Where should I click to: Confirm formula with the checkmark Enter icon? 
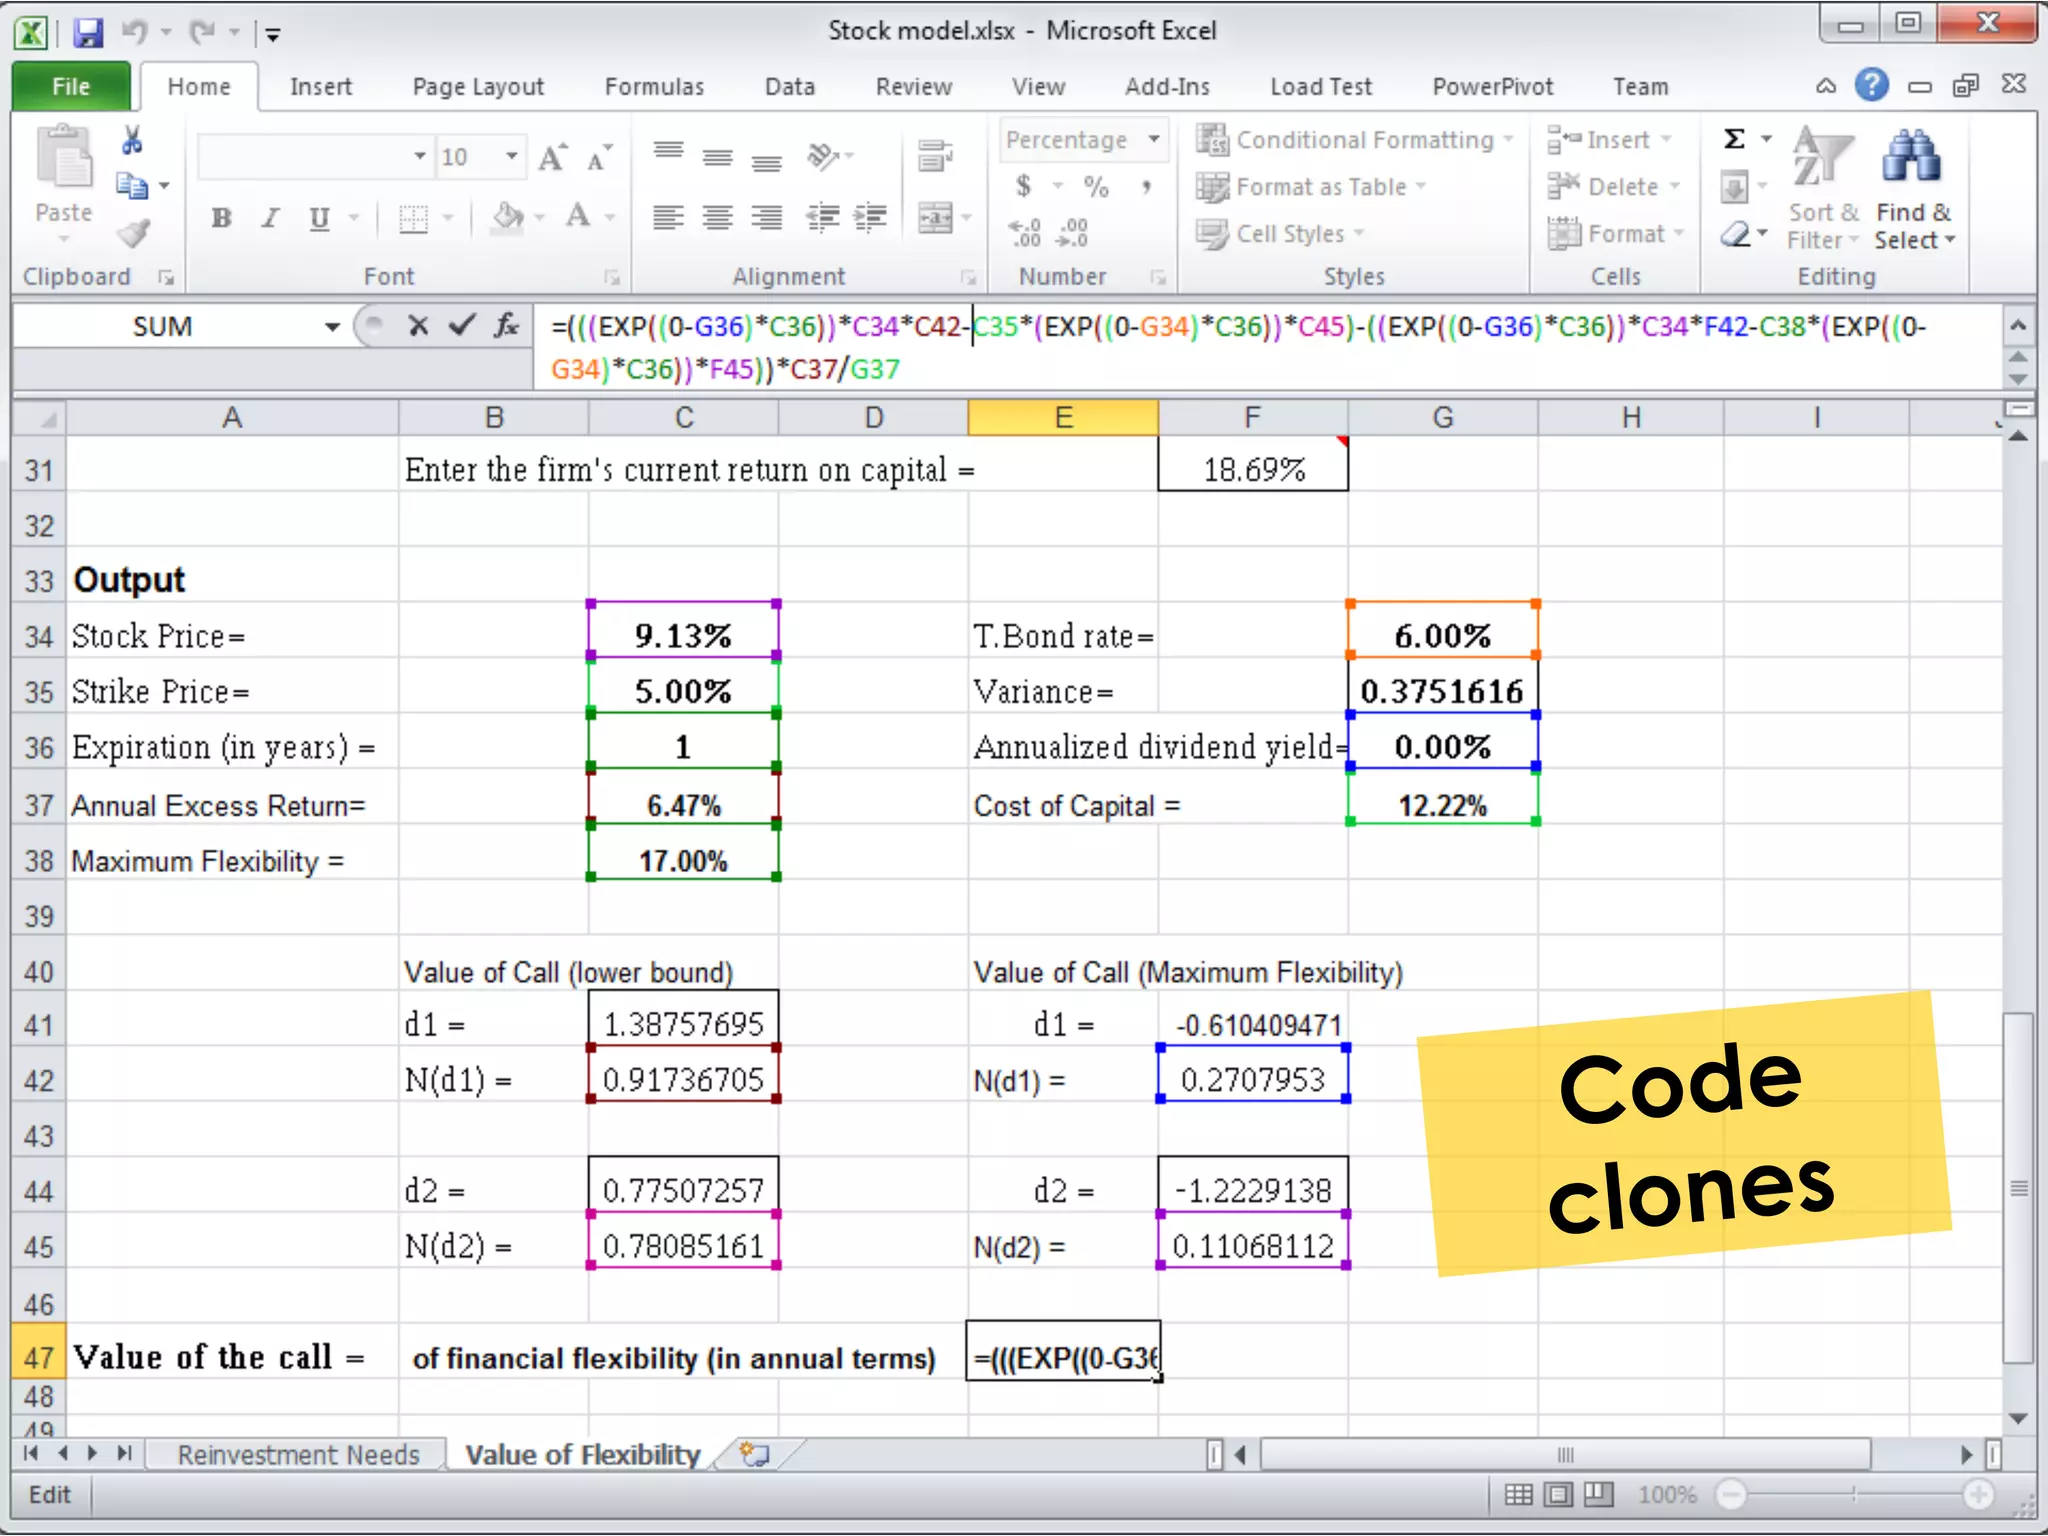click(x=461, y=326)
